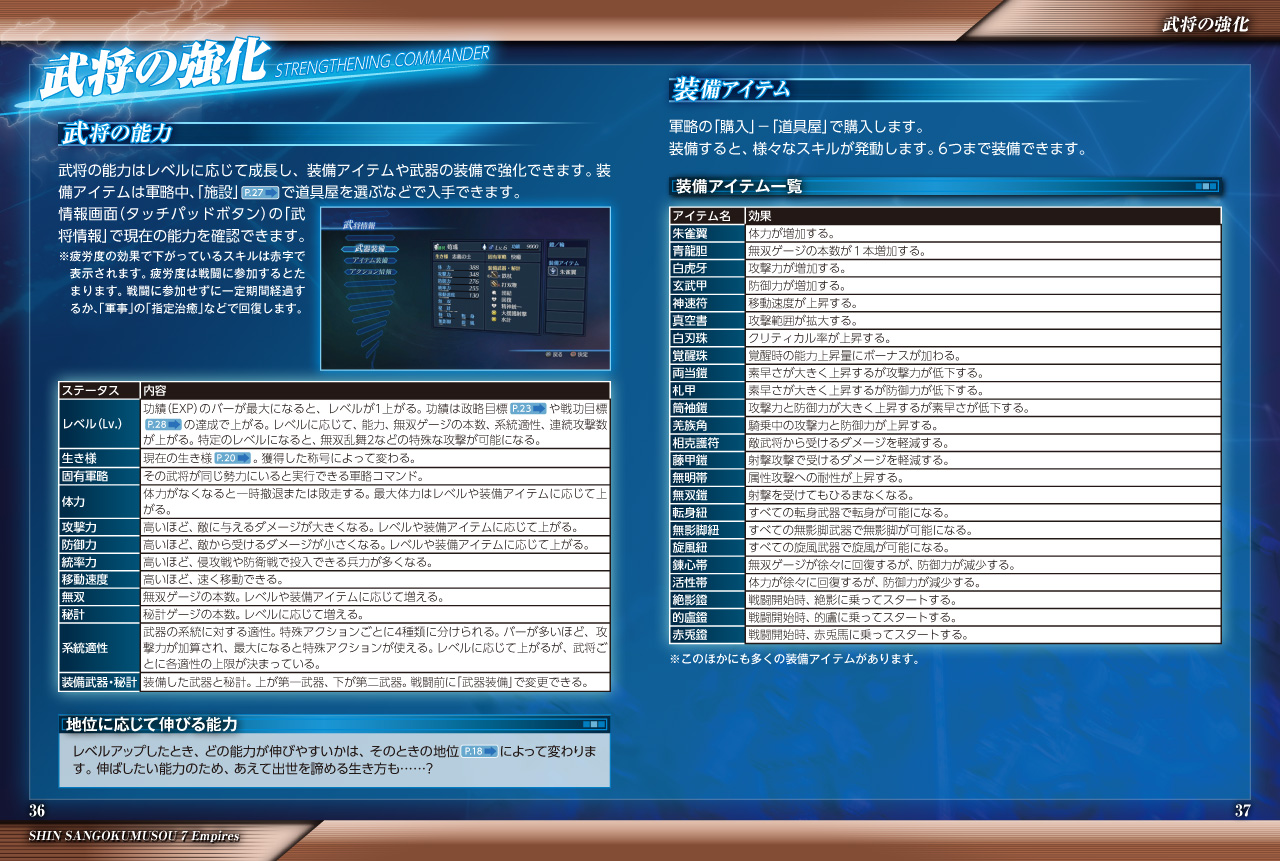
Task: Select the 朱雀翼 row in the item table
Action: point(945,234)
